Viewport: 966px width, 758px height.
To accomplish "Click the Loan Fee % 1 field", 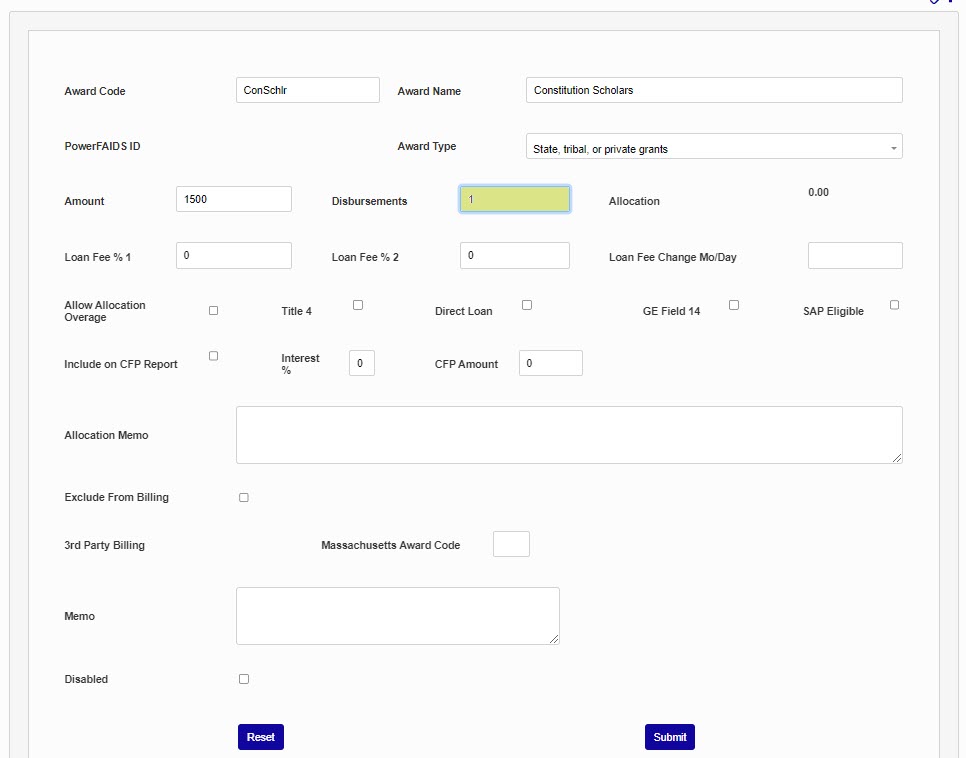I will pos(233,256).
